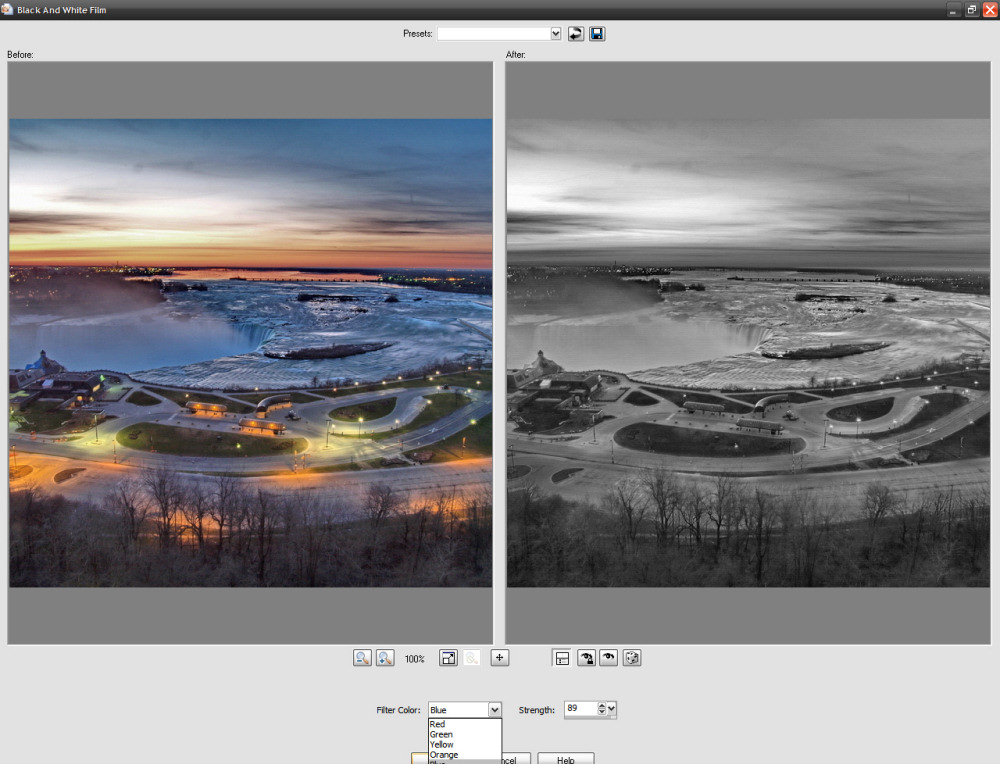The height and width of the screenshot is (764, 1000).
Task: Collapse the Filter Color dropdown arrow
Action: [495, 710]
